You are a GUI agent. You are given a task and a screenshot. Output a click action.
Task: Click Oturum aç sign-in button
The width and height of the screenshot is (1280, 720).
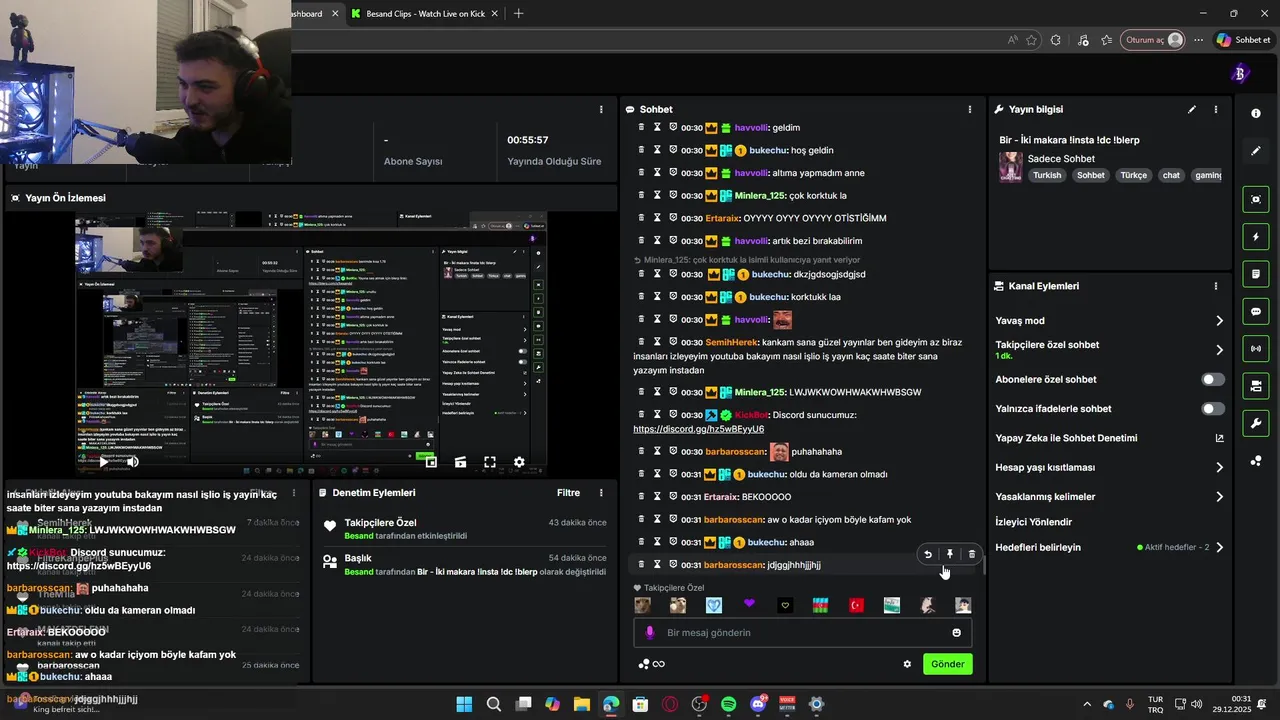[1153, 40]
